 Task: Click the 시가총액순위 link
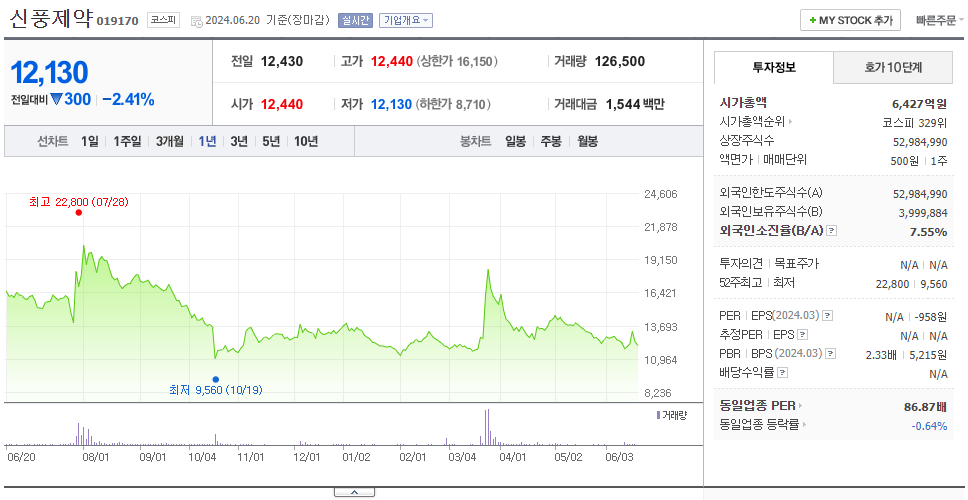point(753,122)
